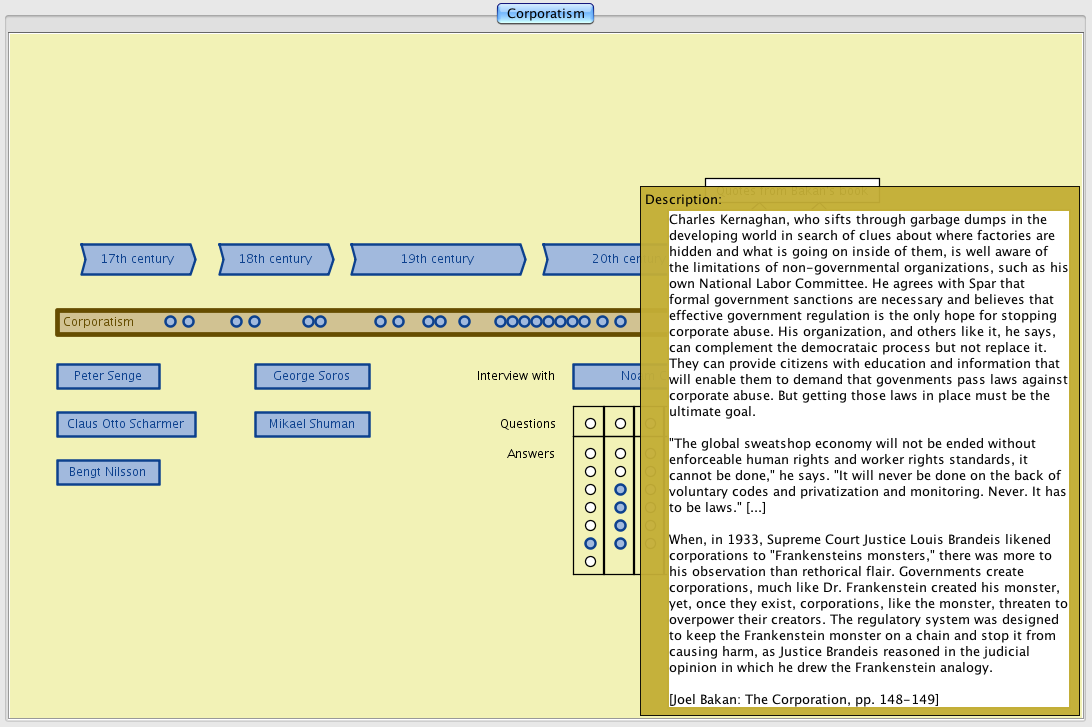Select the George Soros box
Image resolution: width=1092 pixels, height=727 pixels.
click(x=312, y=376)
